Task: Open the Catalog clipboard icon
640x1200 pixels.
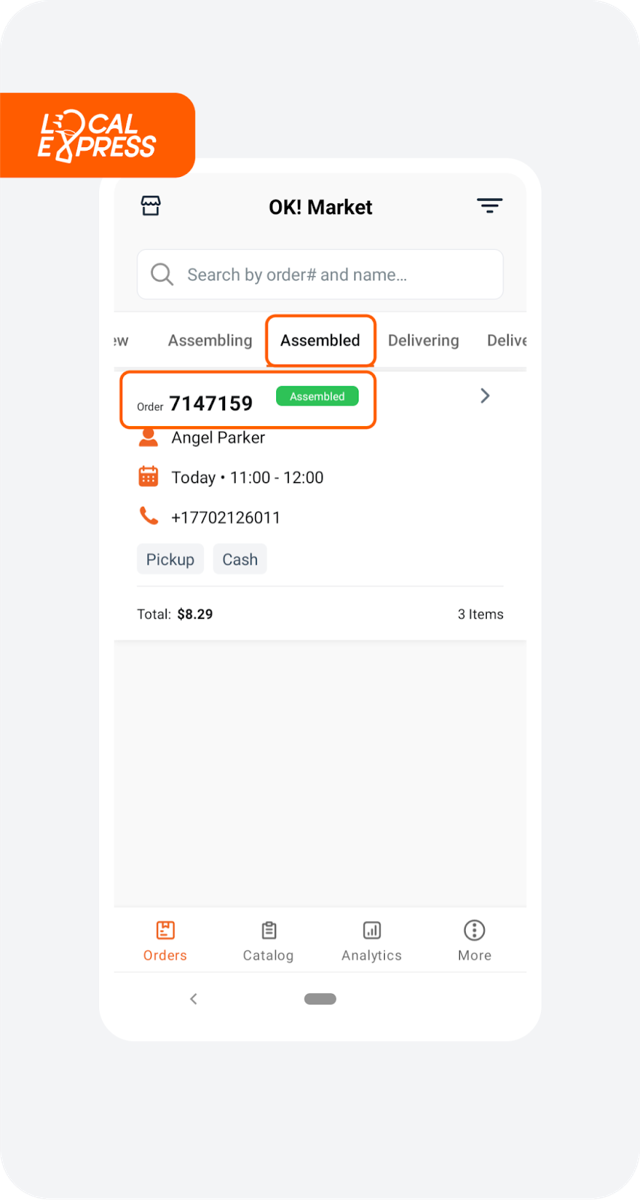Action: (x=268, y=930)
